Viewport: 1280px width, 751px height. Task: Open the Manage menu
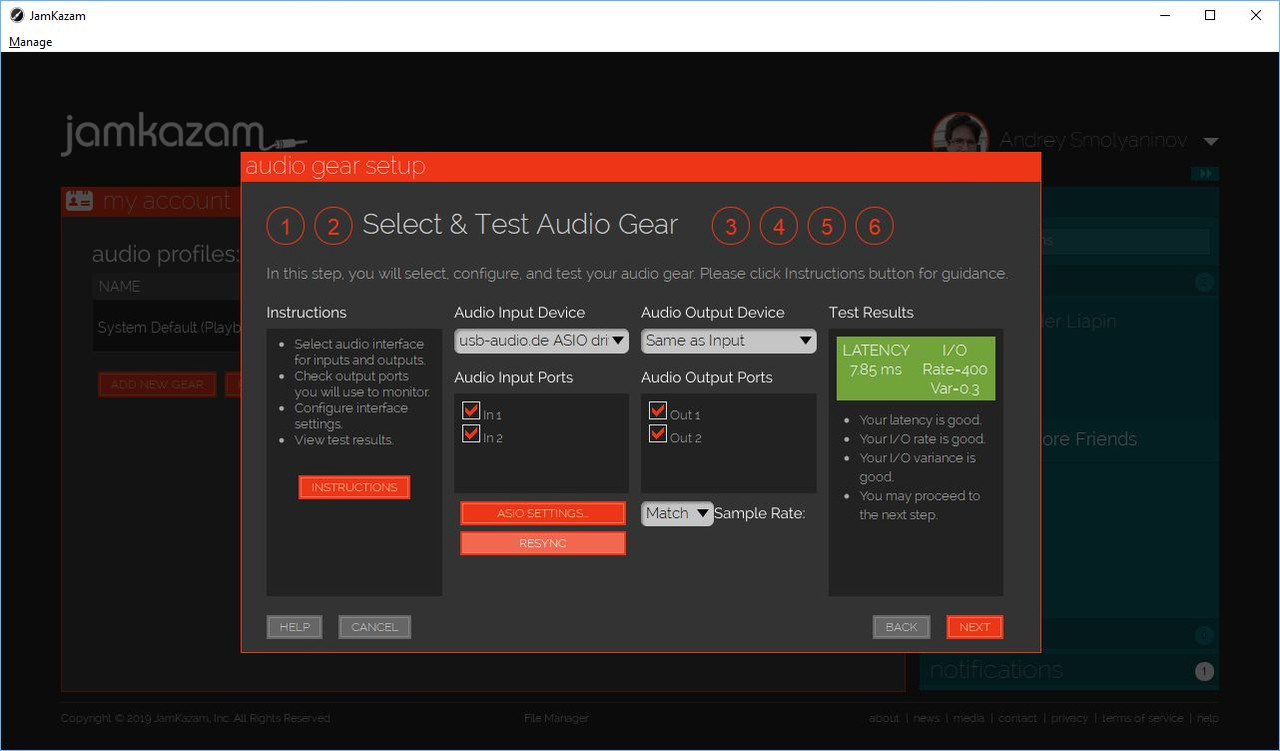click(30, 42)
